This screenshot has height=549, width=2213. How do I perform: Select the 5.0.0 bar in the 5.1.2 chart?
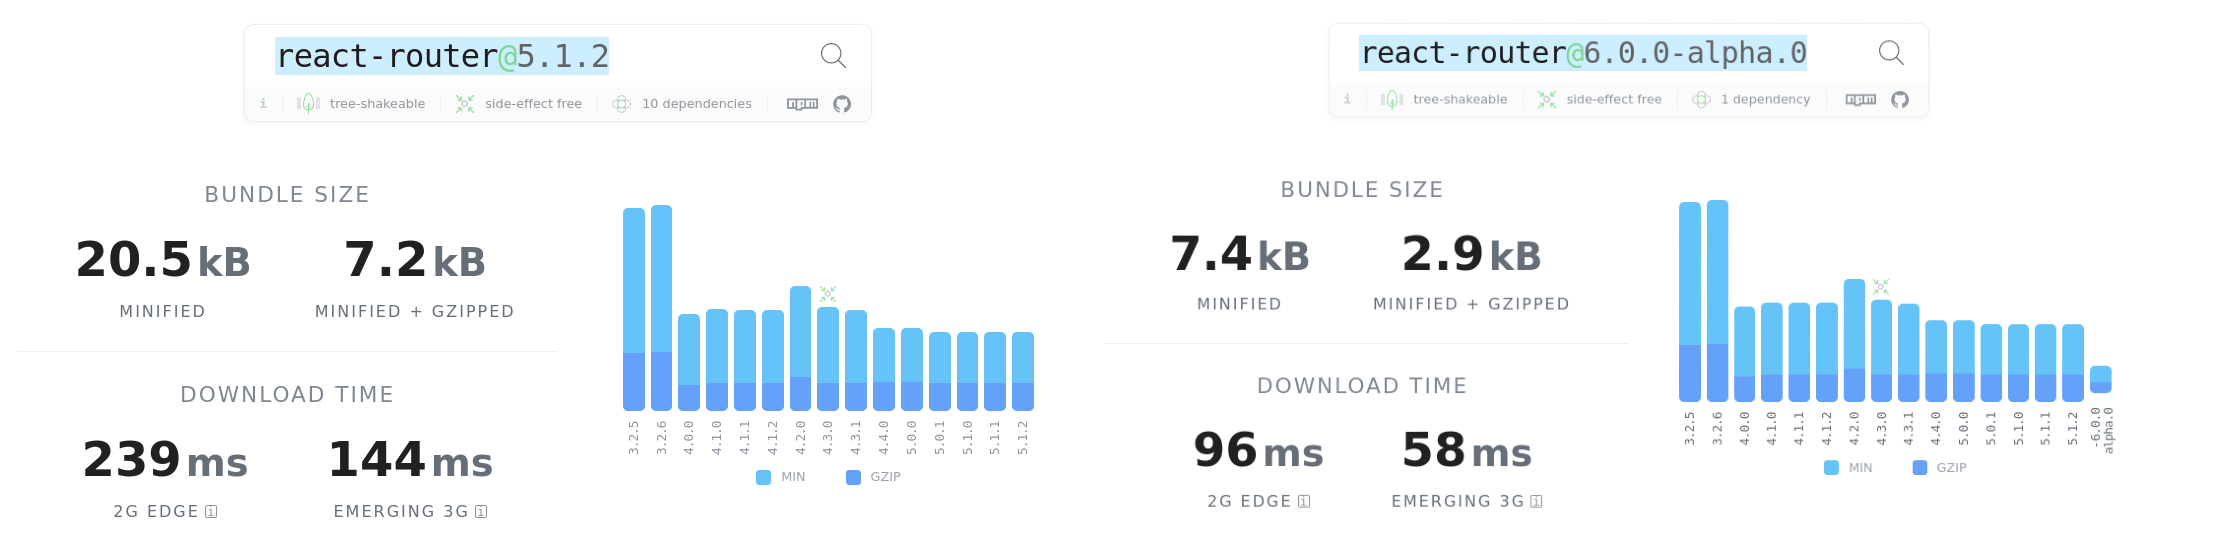coord(912,369)
